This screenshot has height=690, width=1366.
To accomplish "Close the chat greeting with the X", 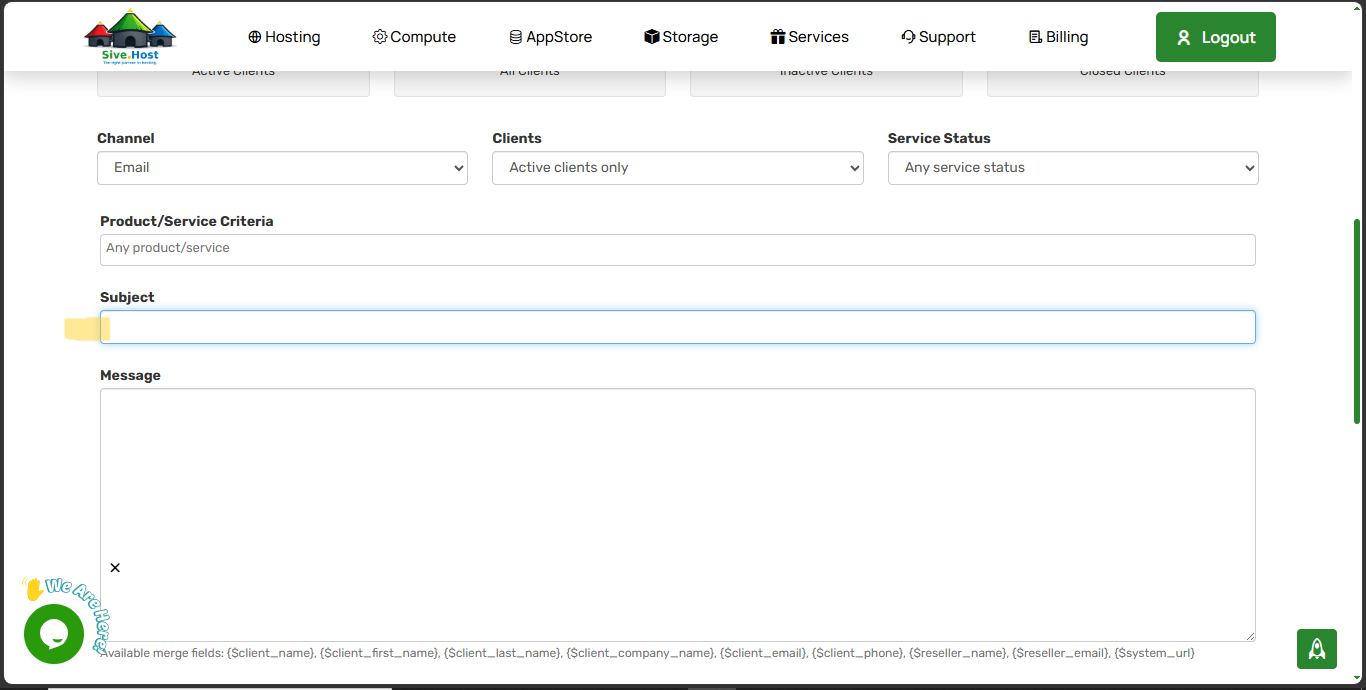I will (115, 568).
